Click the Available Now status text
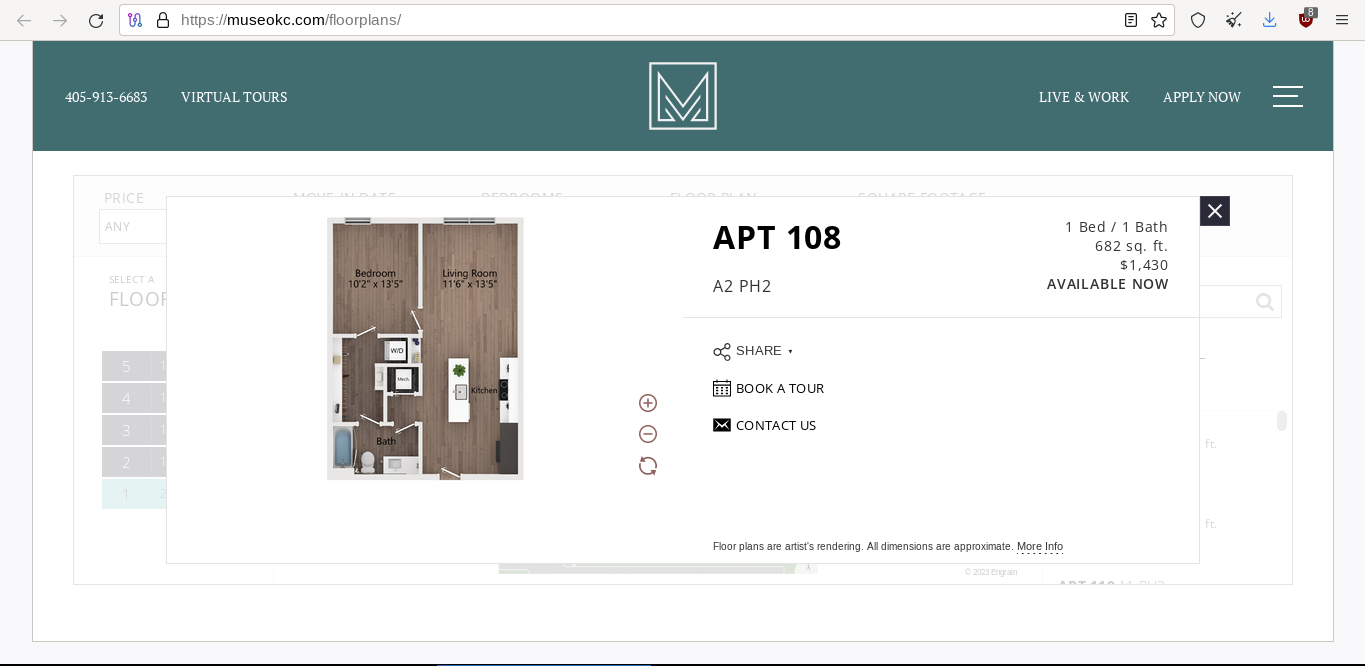This screenshot has height=666, width=1365. coord(1108,284)
